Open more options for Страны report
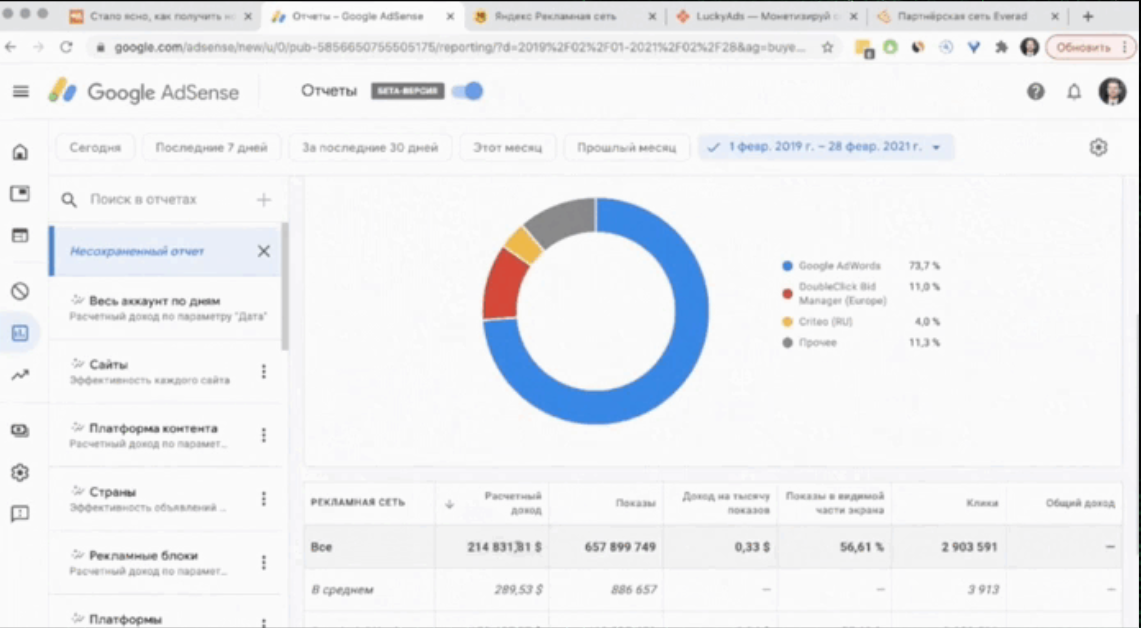Image resolution: width=1141 pixels, height=628 pixels. tap(263, 498)
